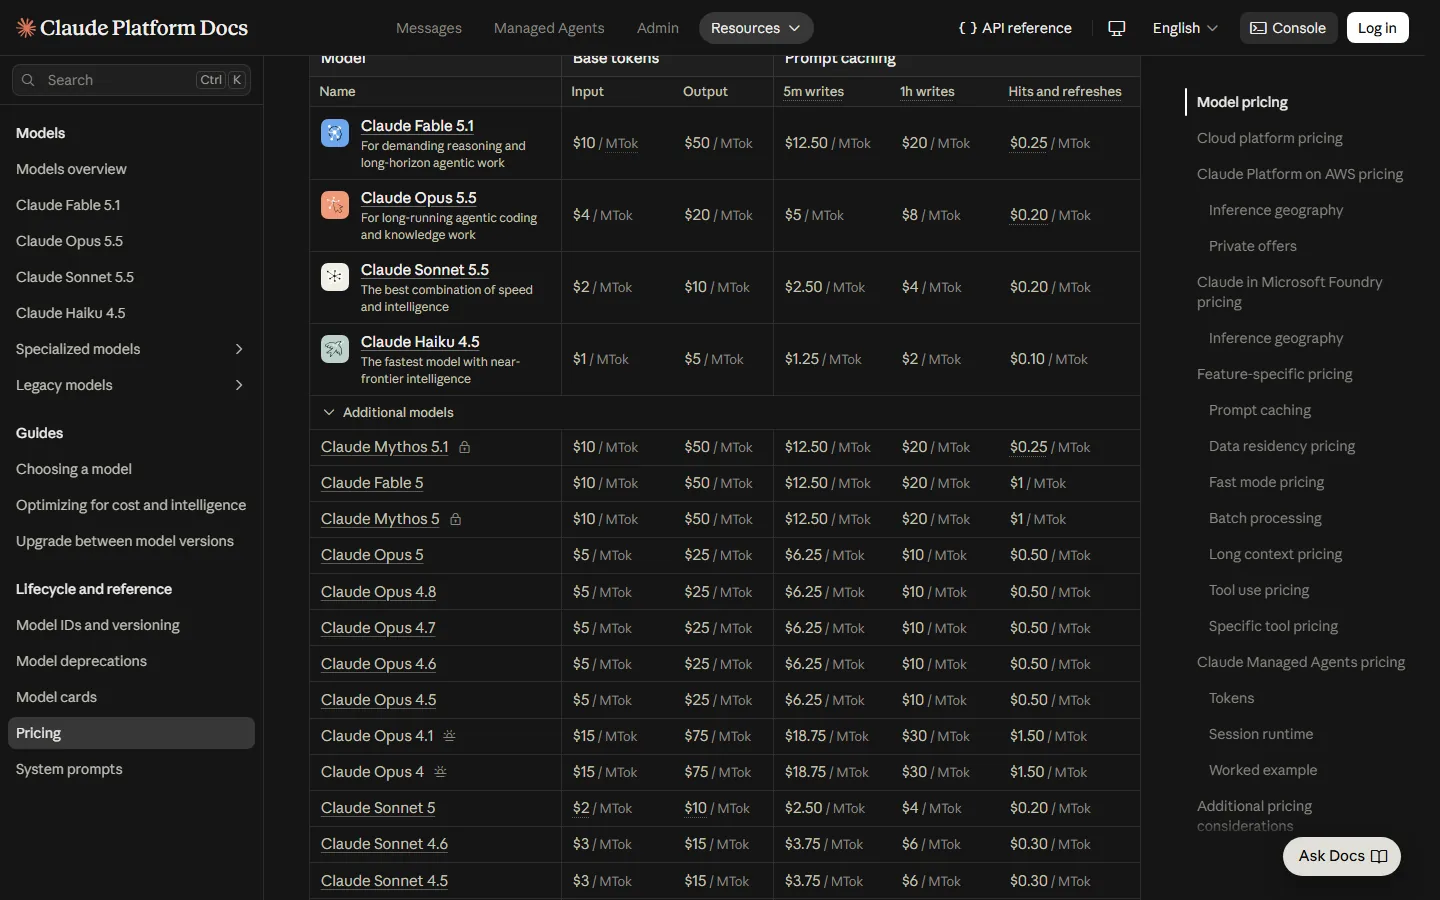This screenshot has width=1440, height=900.
Task: Click the Claude Haiku 4.5 model icon
Action: pos(335,349)
